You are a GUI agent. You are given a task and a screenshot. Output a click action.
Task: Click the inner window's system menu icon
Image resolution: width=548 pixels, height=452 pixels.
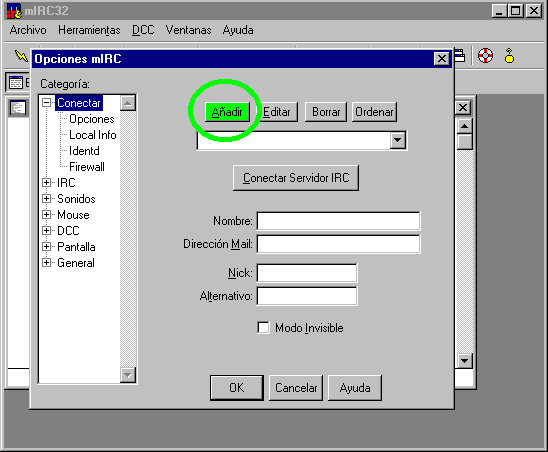tap(18, 108)
